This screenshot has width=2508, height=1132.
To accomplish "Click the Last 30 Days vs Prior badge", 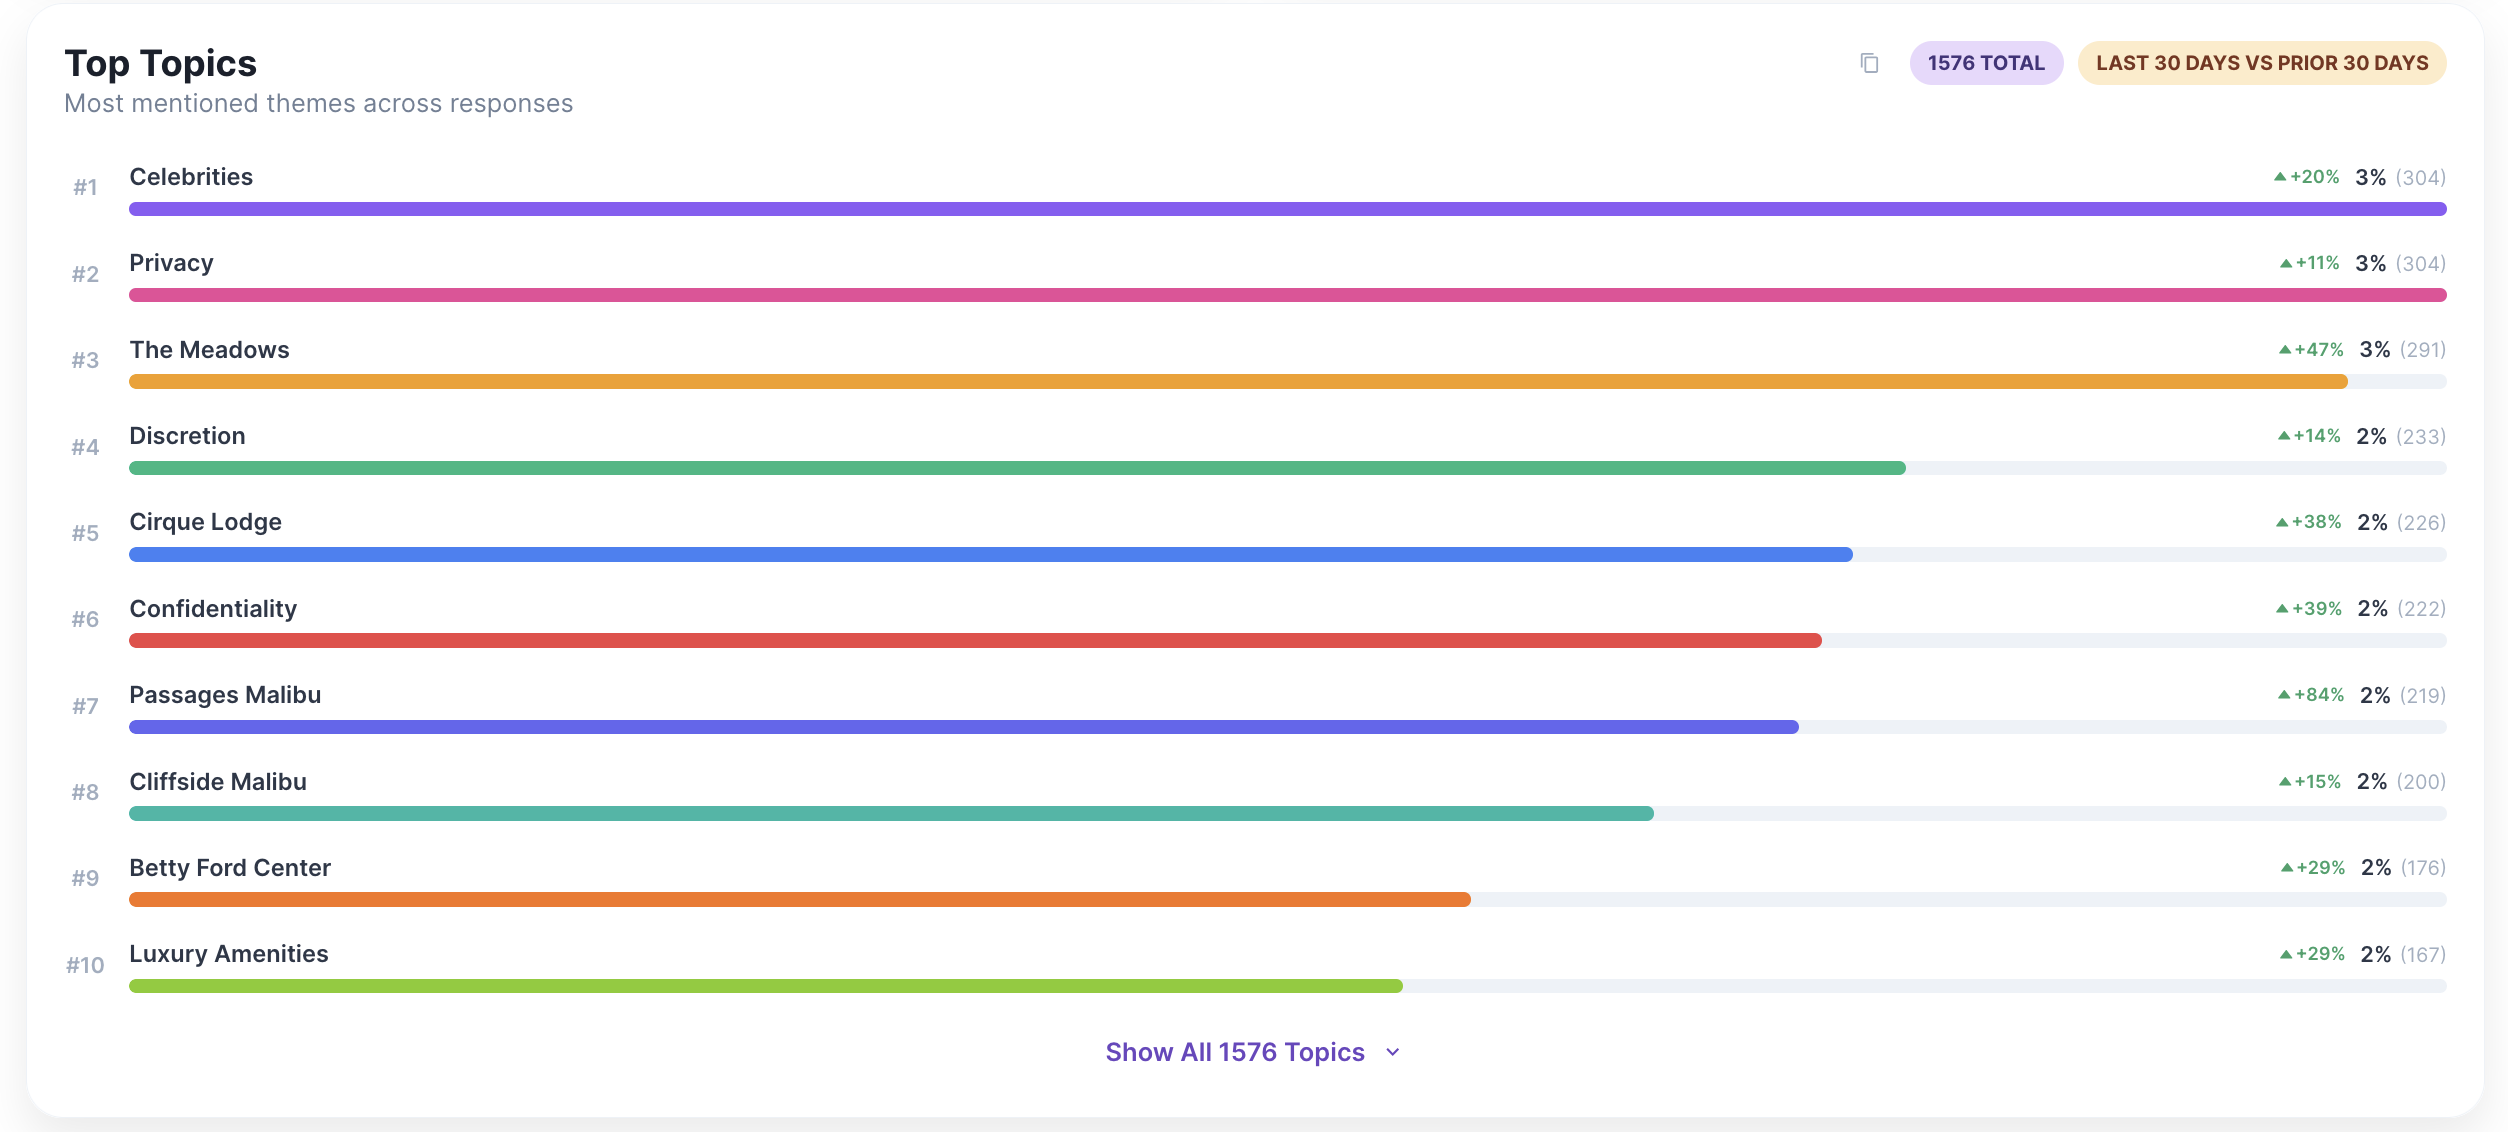I will click(2261, 63).
